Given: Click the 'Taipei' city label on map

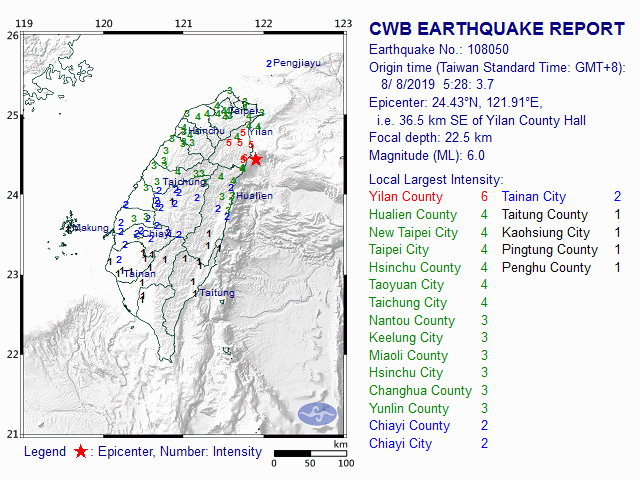Looking at the screenshot, I should (243, 111).
